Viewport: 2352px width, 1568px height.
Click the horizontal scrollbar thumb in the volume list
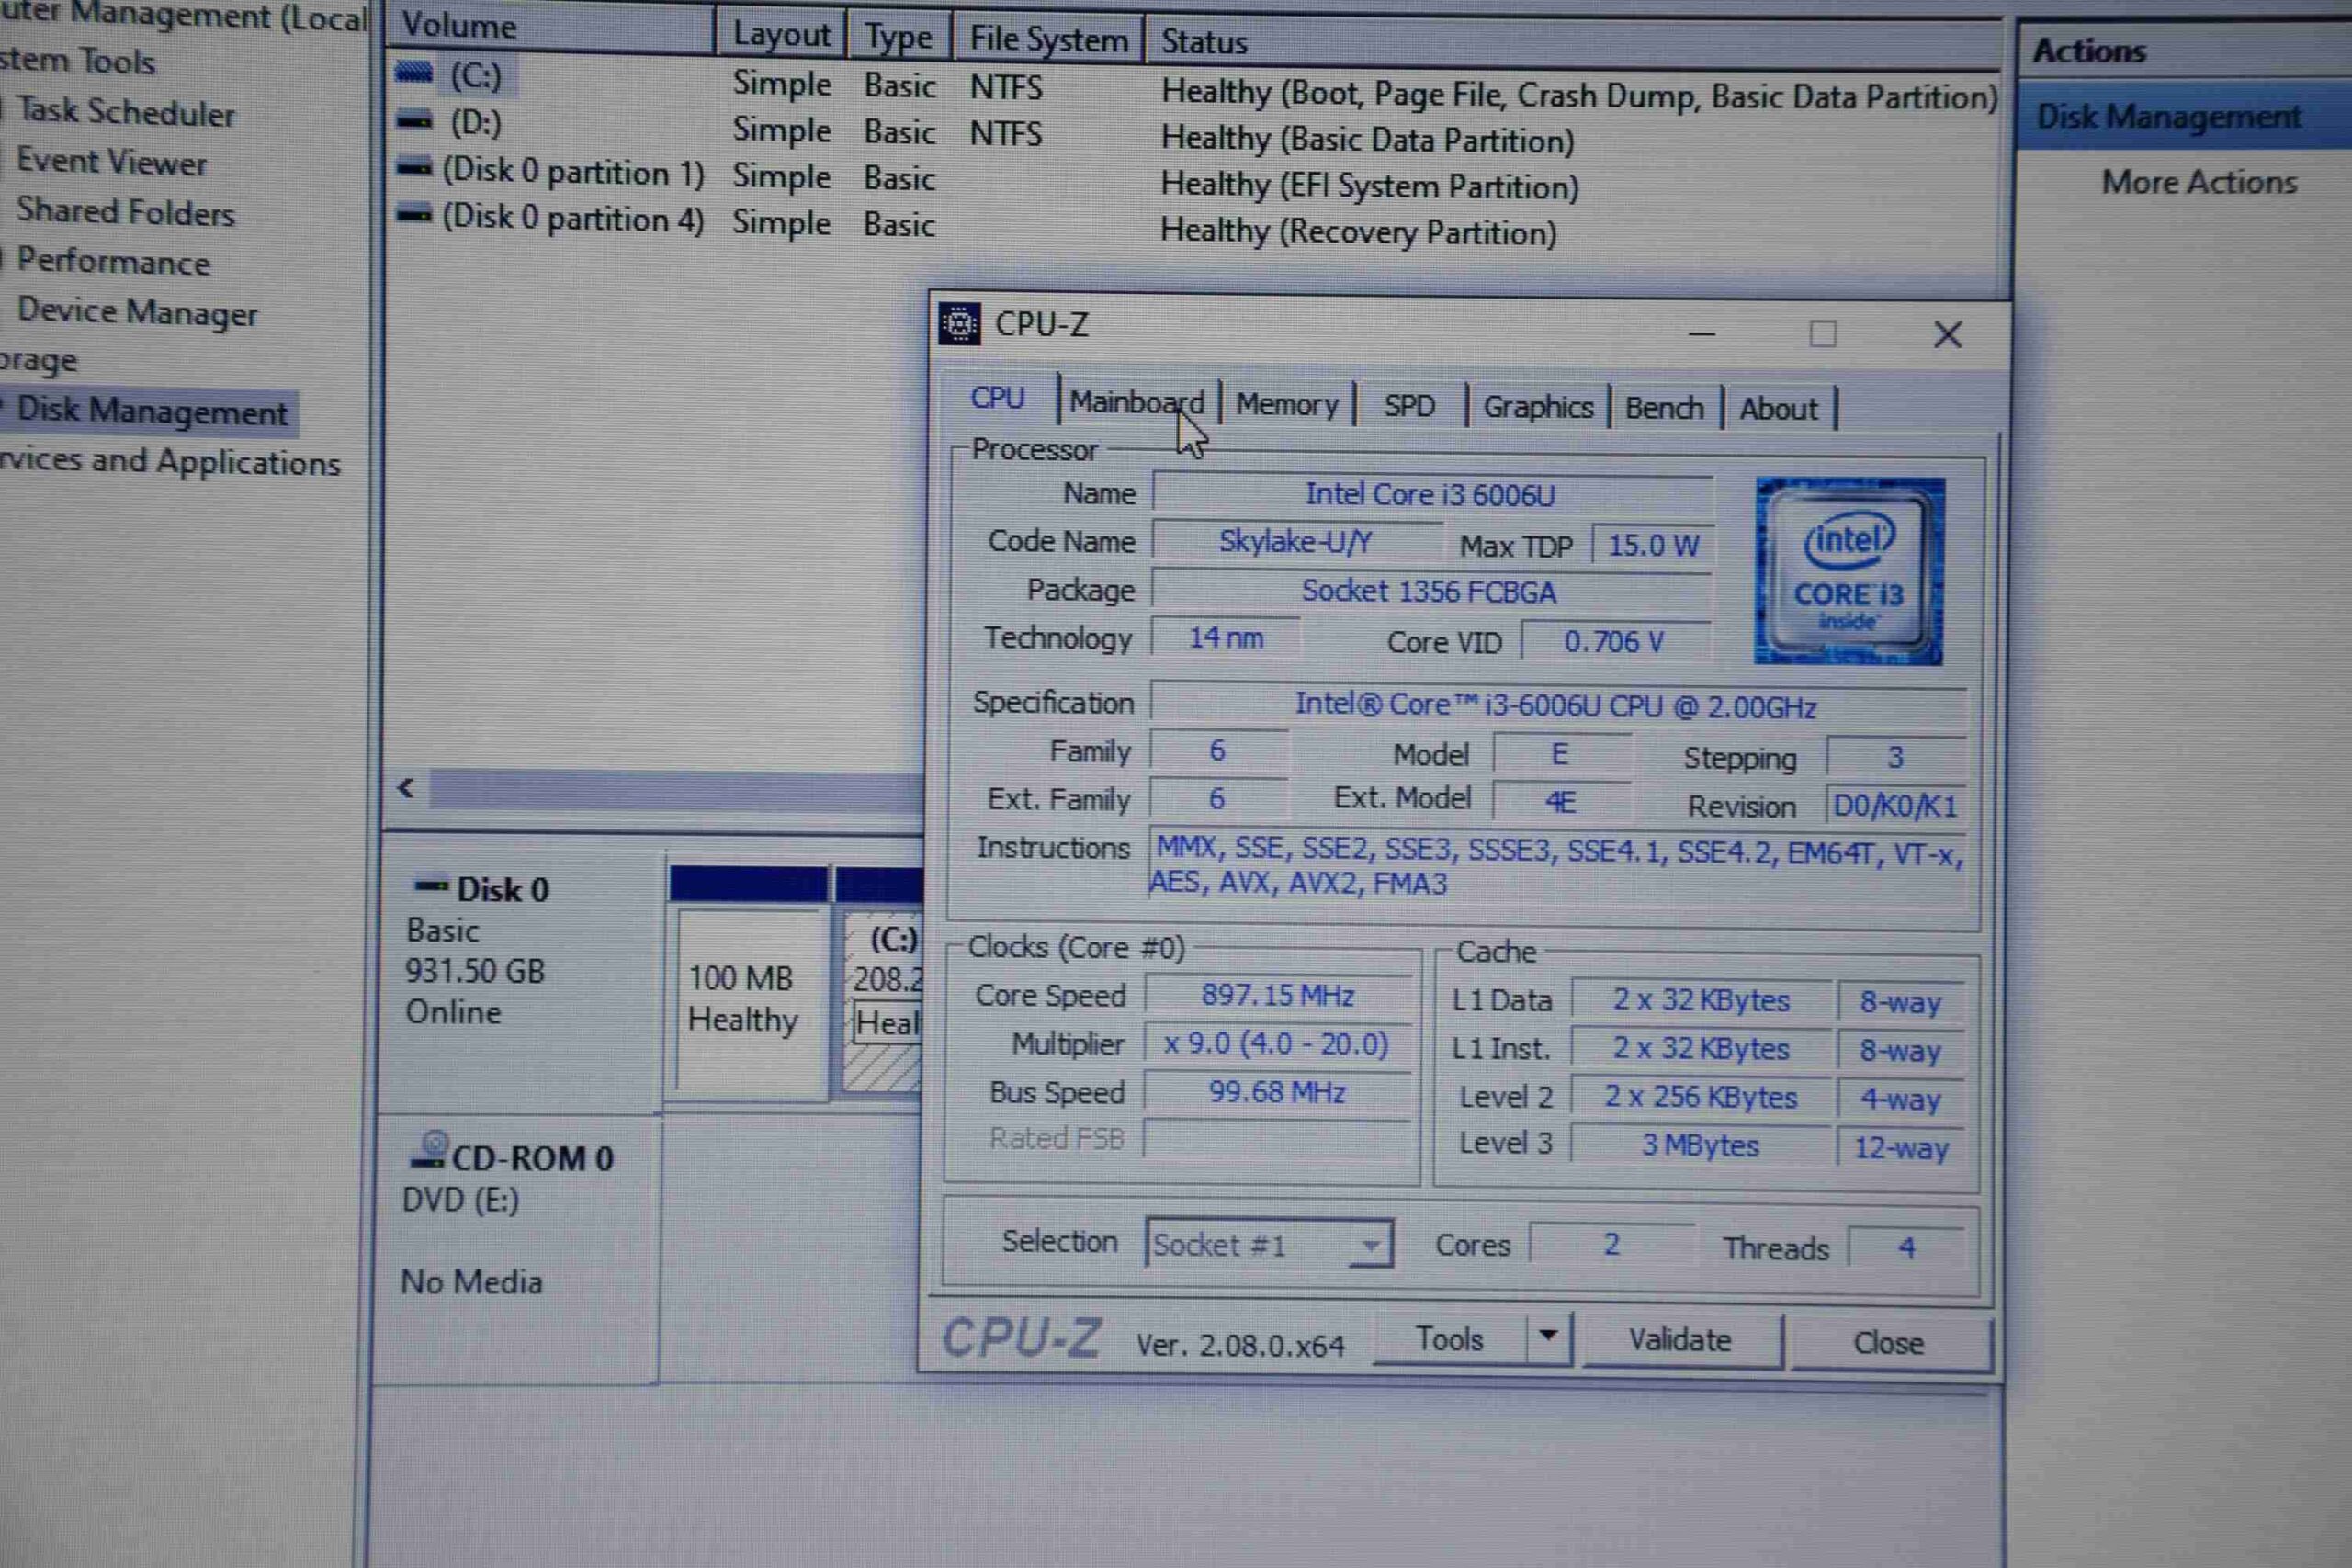click(x=676, y=789)
